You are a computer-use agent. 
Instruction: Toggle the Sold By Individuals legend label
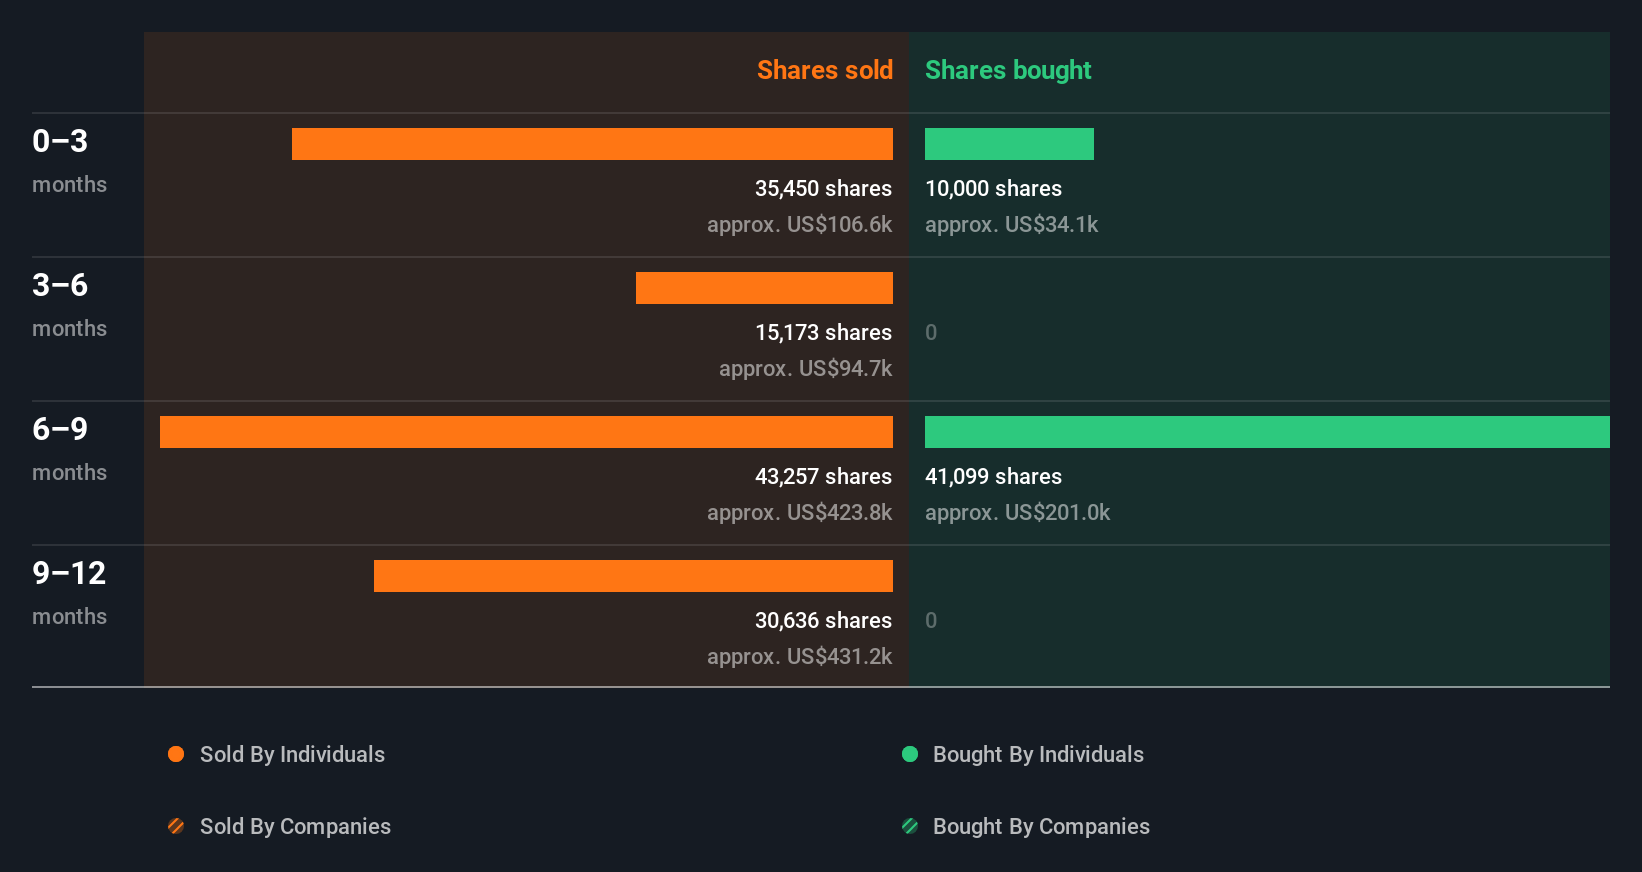pyautogui.click(x=292, y=754)
